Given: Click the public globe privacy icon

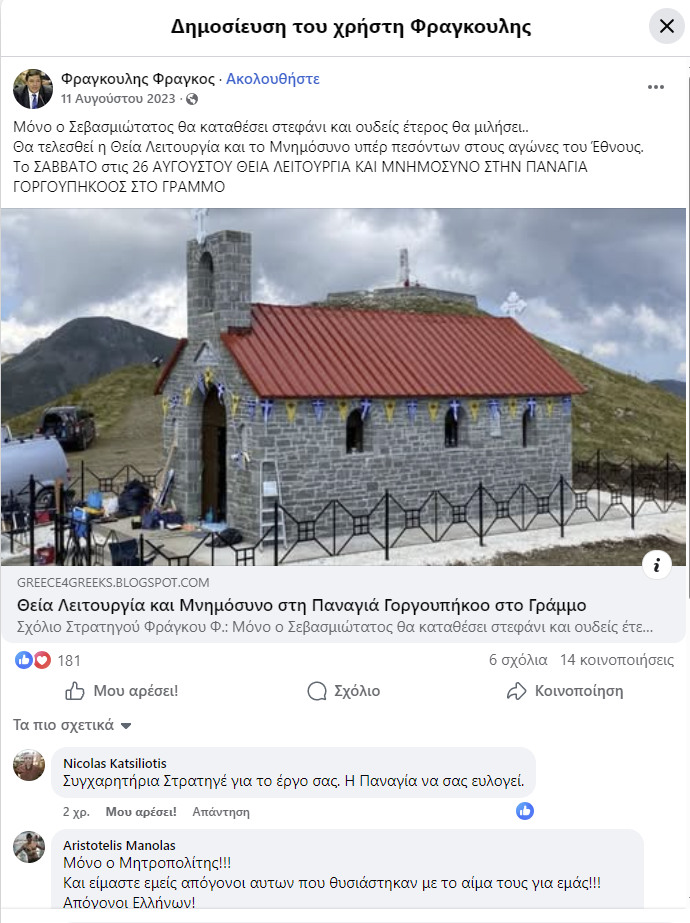Looking at the screenshot, I should click(192, 99).
